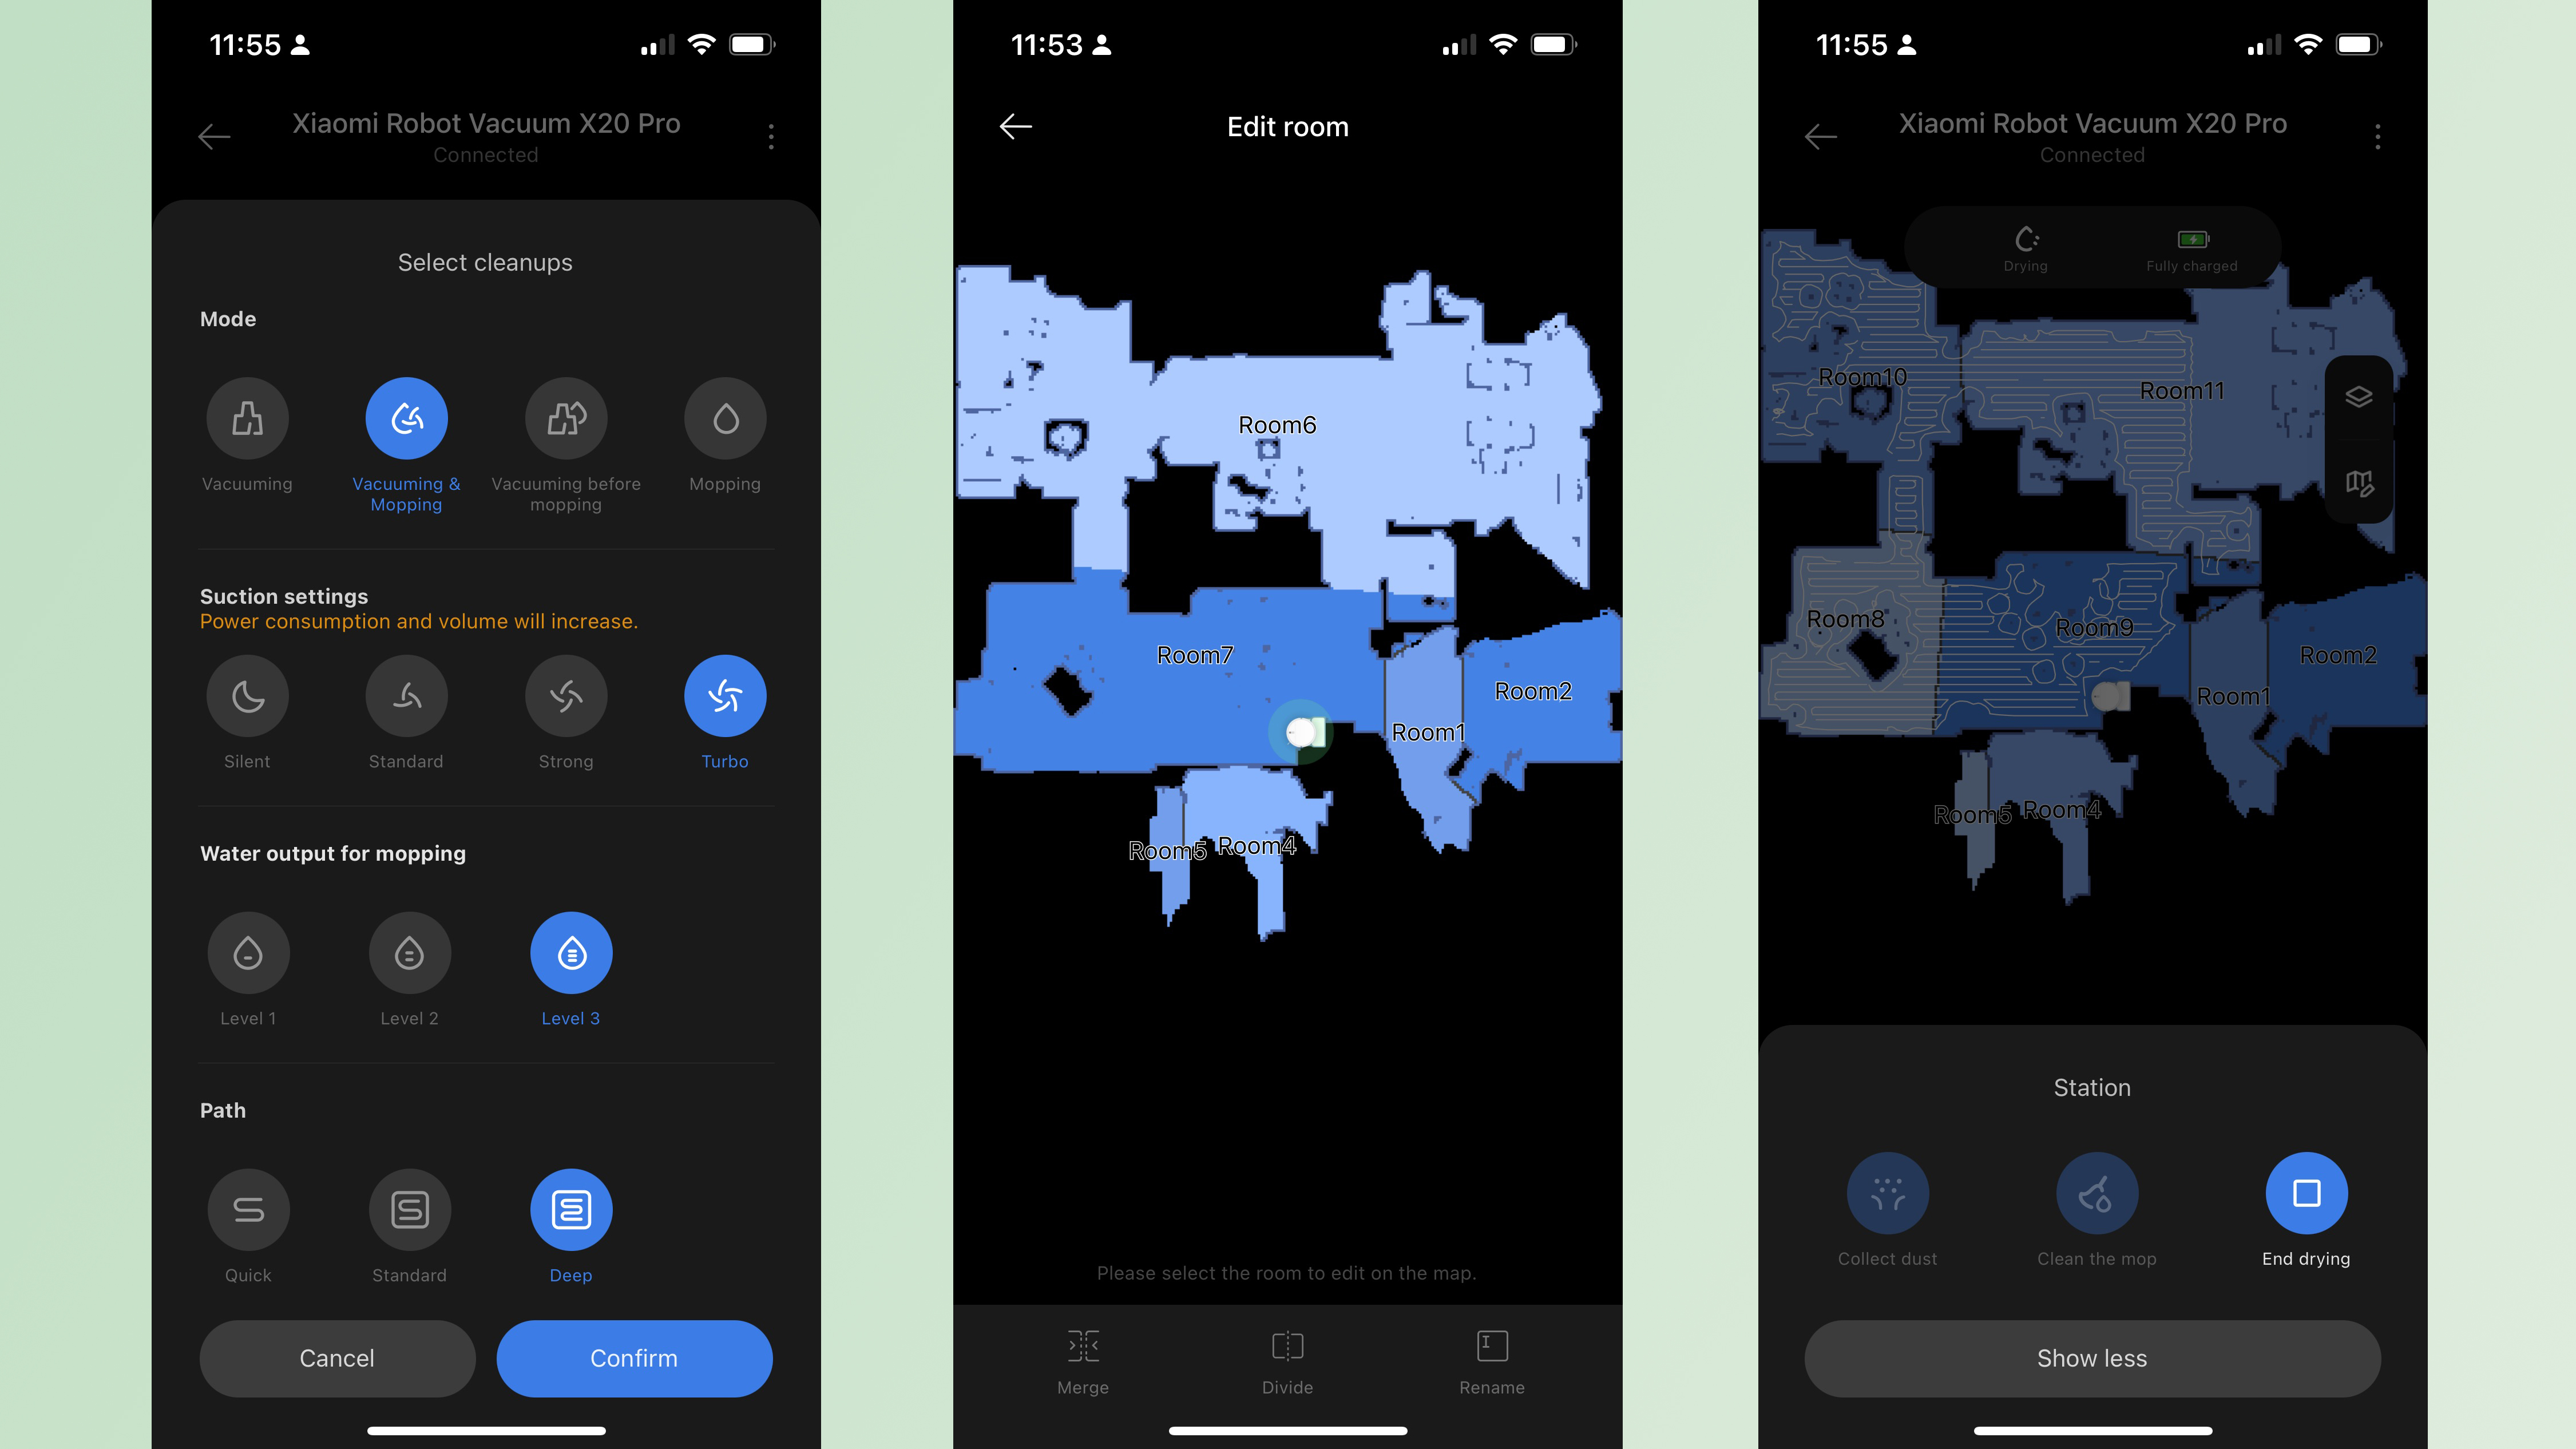The width and height of the screenshot is (2576, 1449).
Task: Select Silent suction mode icon
Action: click(248, 695)
